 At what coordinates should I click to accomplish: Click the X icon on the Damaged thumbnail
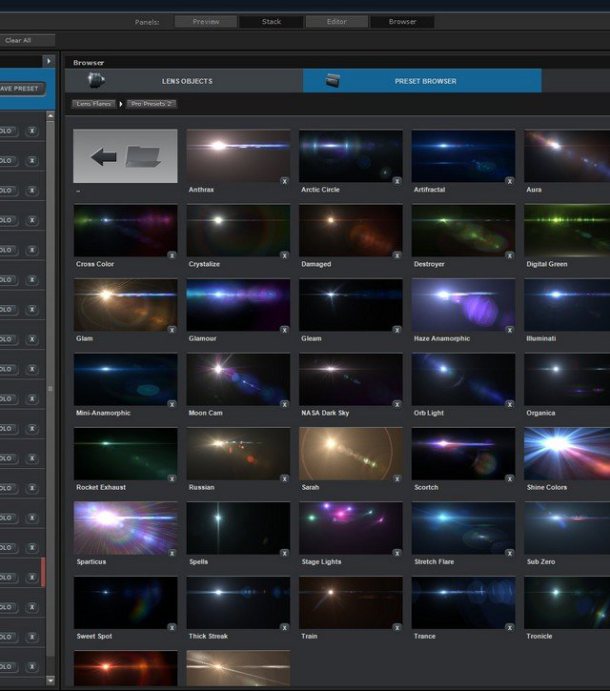pos(397,256)
